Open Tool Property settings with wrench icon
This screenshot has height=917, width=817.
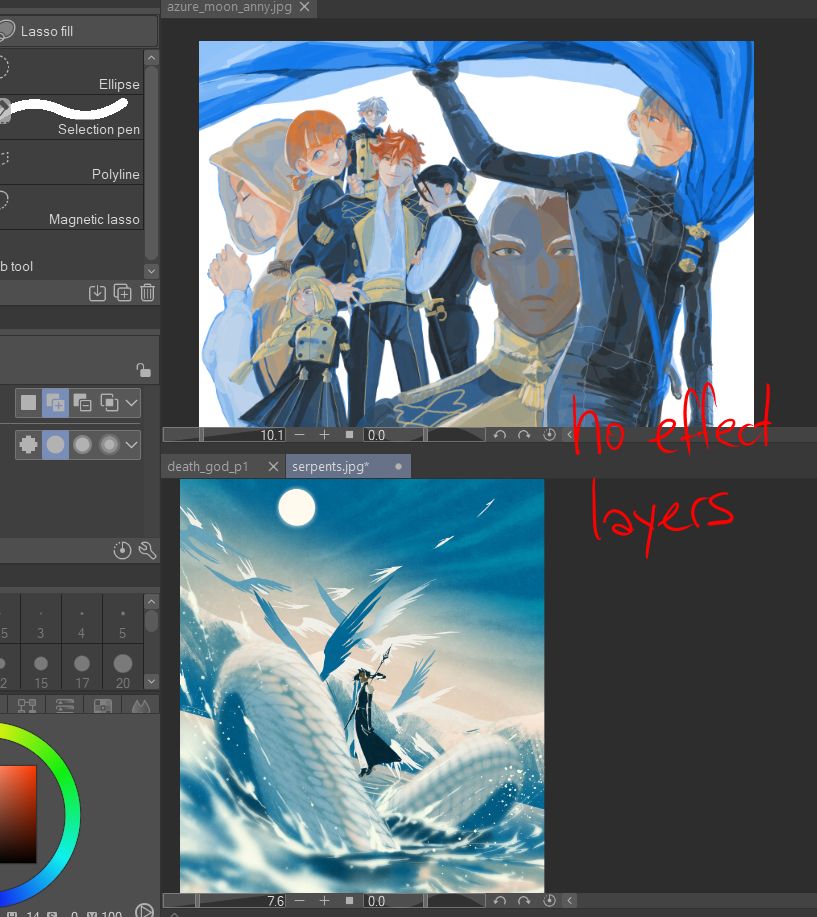(146, 550)
